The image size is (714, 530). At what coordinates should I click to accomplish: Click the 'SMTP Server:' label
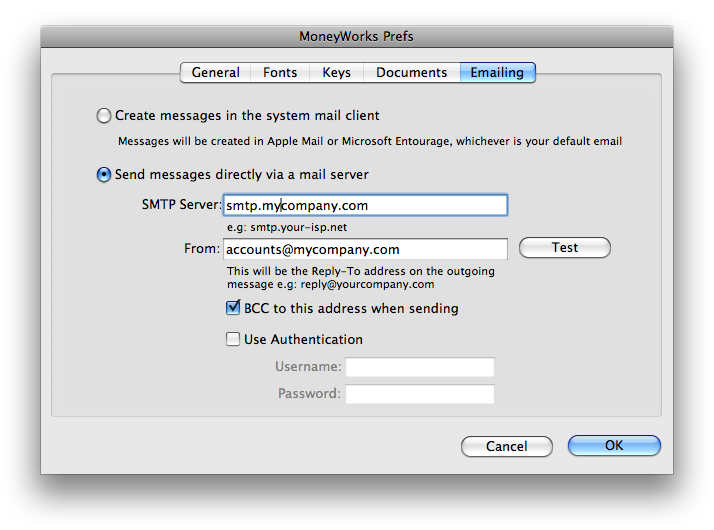click(x=181, y=204)
